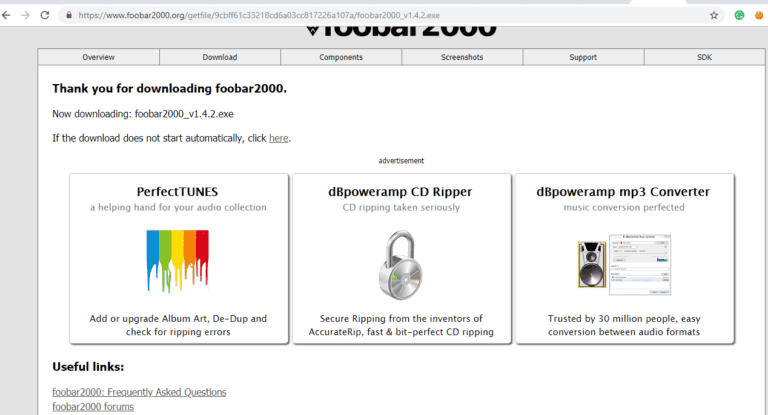Open foobar2000 Frequently Asked Questions link
768x415 pixels.
pos(139,392)
